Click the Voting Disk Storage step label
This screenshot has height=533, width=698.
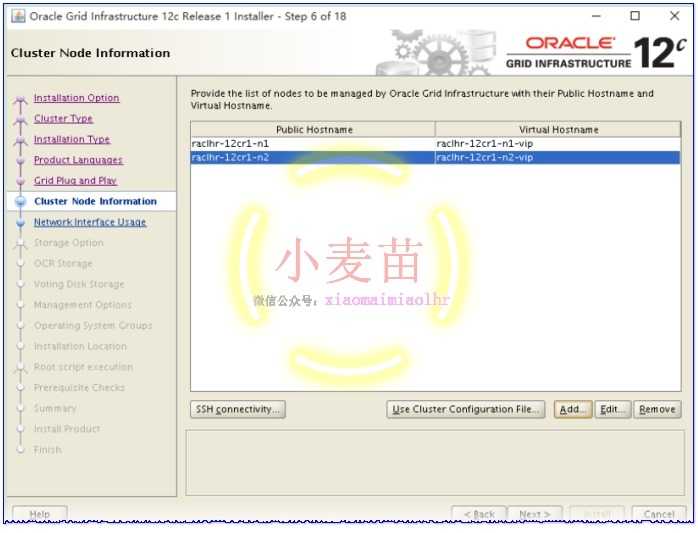coord(79,284)
